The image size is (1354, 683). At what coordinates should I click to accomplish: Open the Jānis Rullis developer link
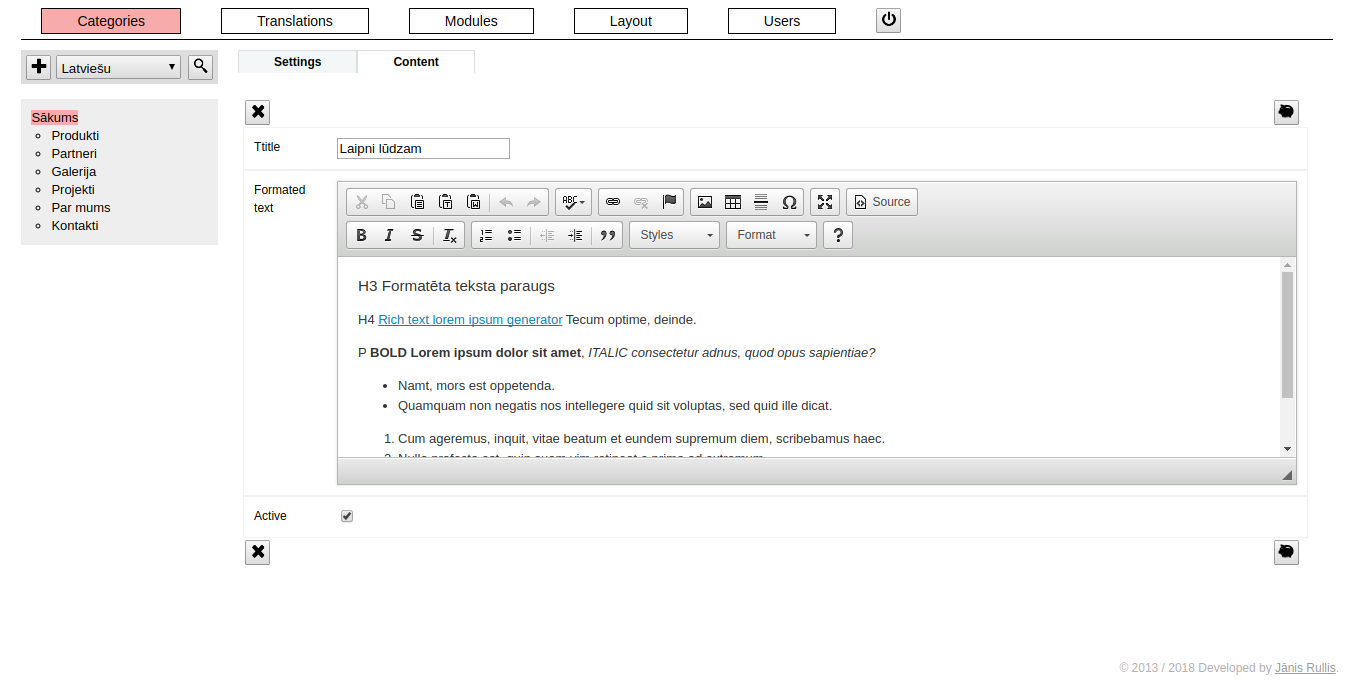point(1306,668)
